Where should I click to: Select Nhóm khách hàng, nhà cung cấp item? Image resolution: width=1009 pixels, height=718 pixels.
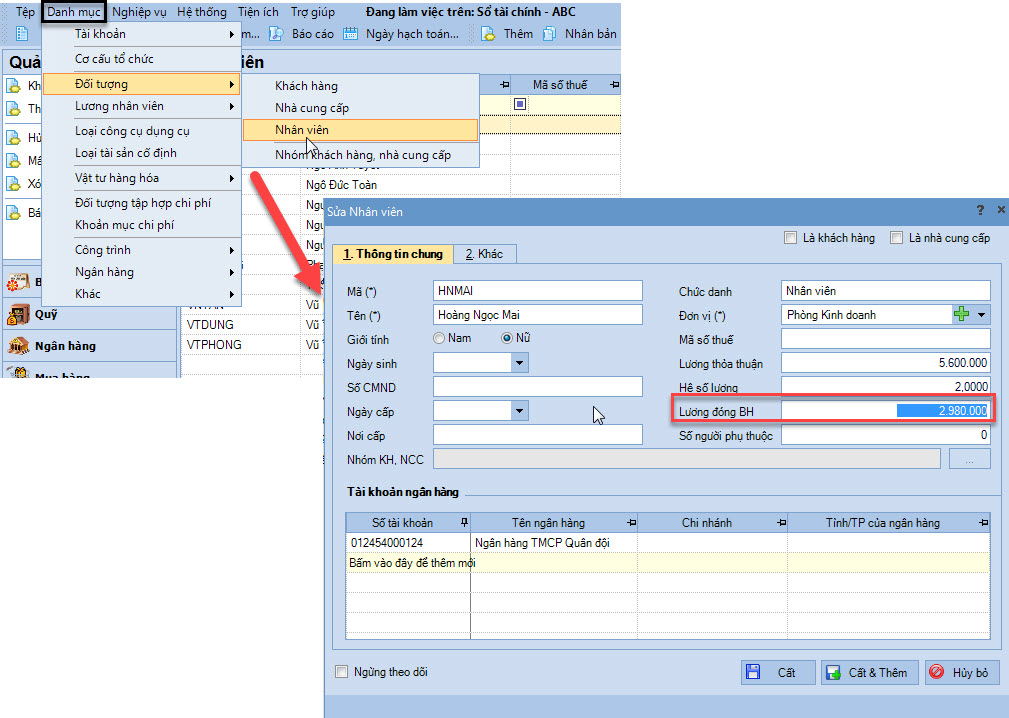(x=360, y=155)
